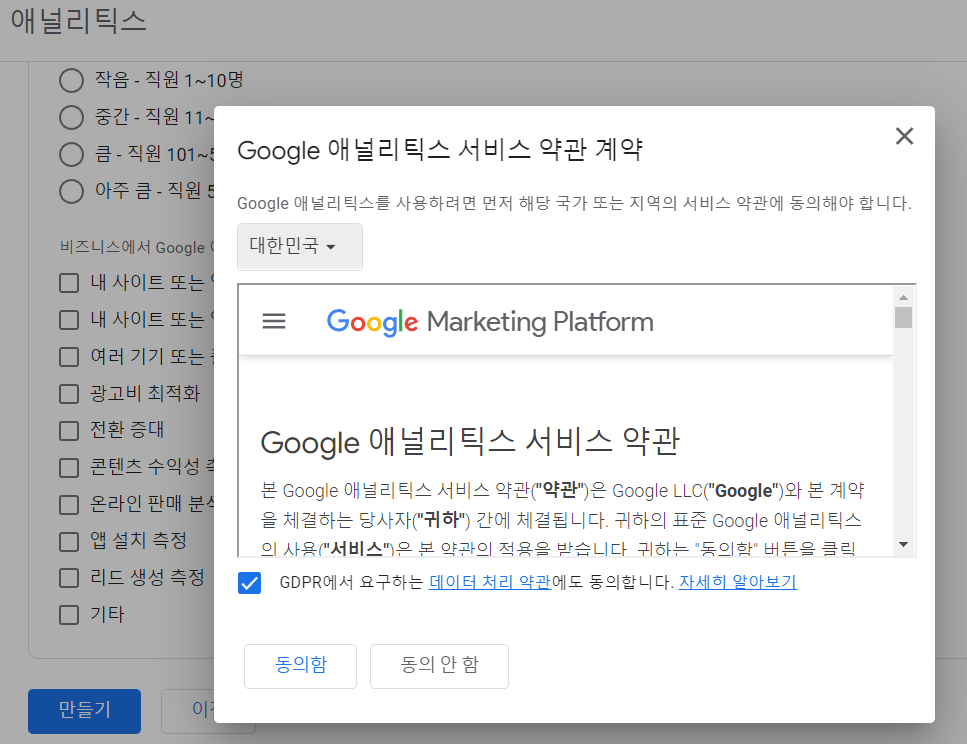967x744 pixels.
Task: Check the 앱 설치 측정 option
Action: [x=68, y=540]
